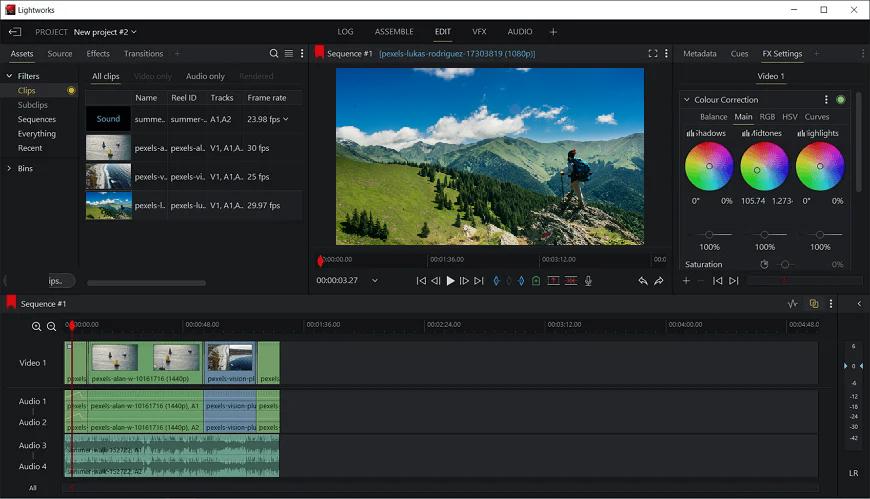Expand the Bins tree
The image size is (870, 499).
point(9,168)
